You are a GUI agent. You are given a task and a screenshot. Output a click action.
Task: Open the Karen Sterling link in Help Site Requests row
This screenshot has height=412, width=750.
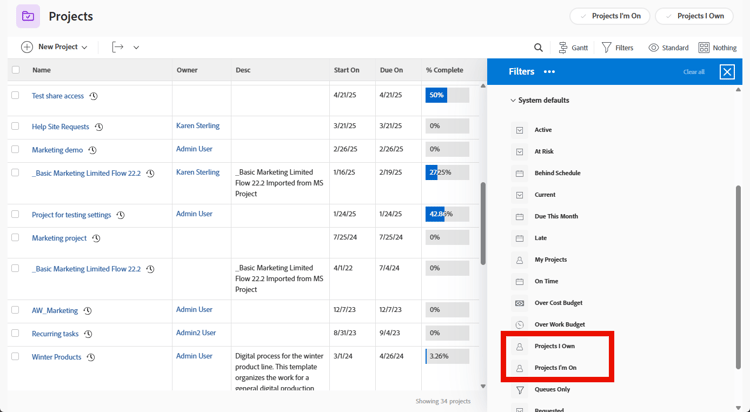[198, 126]
